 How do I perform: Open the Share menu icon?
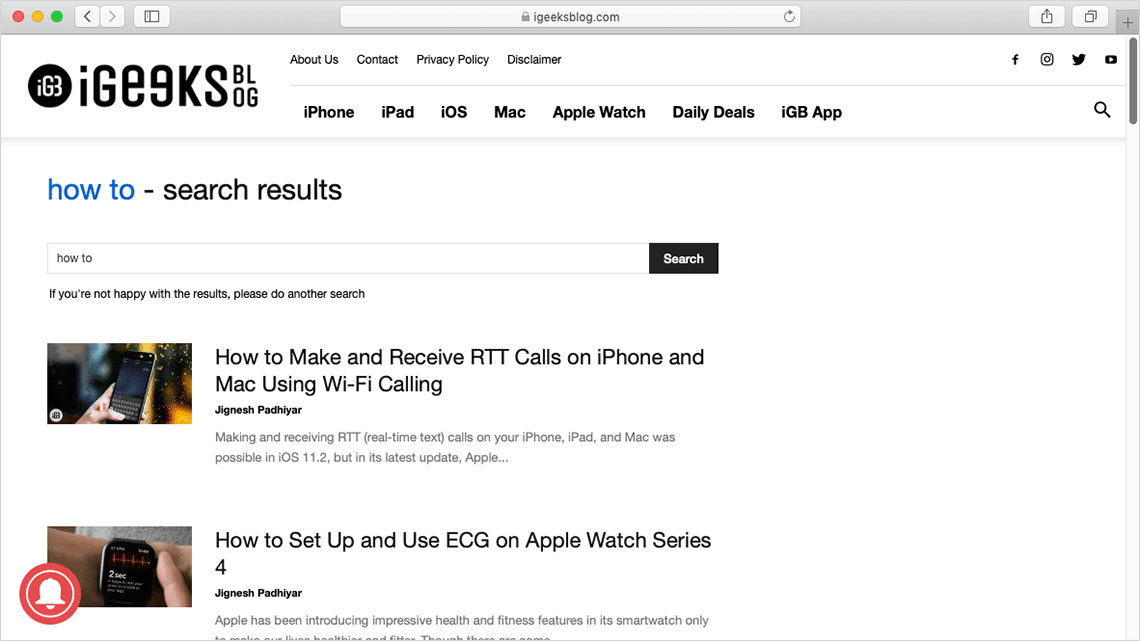point(1047,16)
